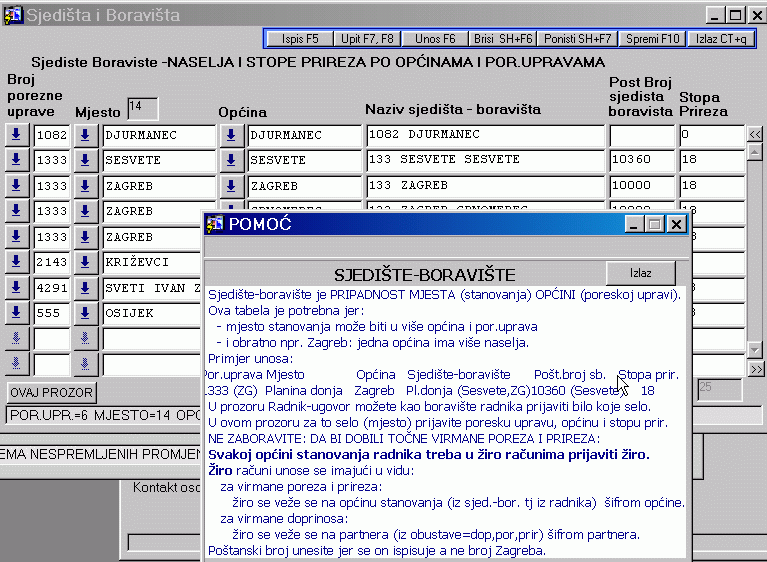Click the SJEDIŠTE-BORAVIŠTE help heading

pos(425,275)
